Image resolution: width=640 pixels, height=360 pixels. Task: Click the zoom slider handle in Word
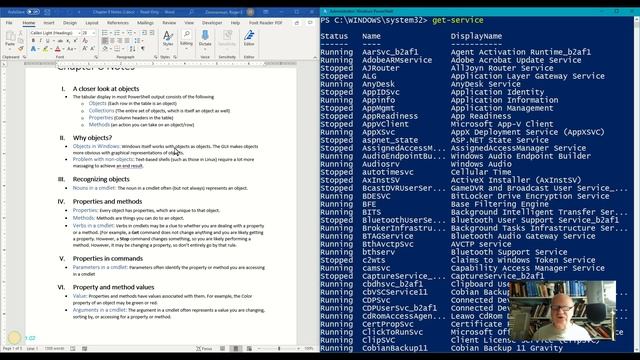pos(279,349)
